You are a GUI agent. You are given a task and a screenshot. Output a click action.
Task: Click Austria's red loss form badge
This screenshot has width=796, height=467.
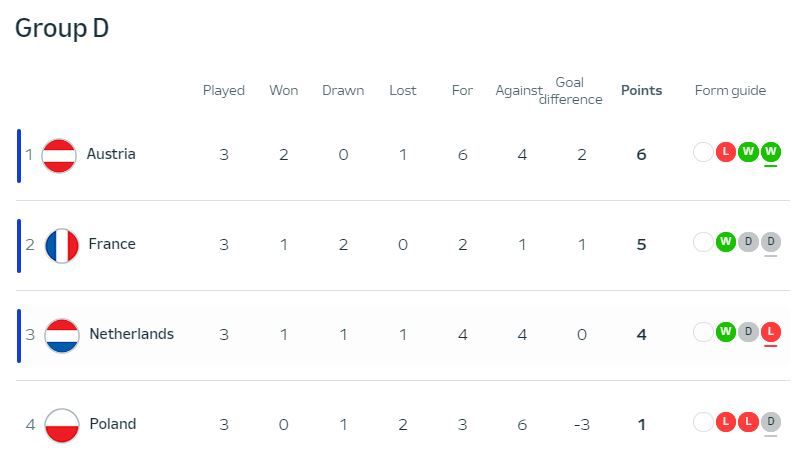727,152
